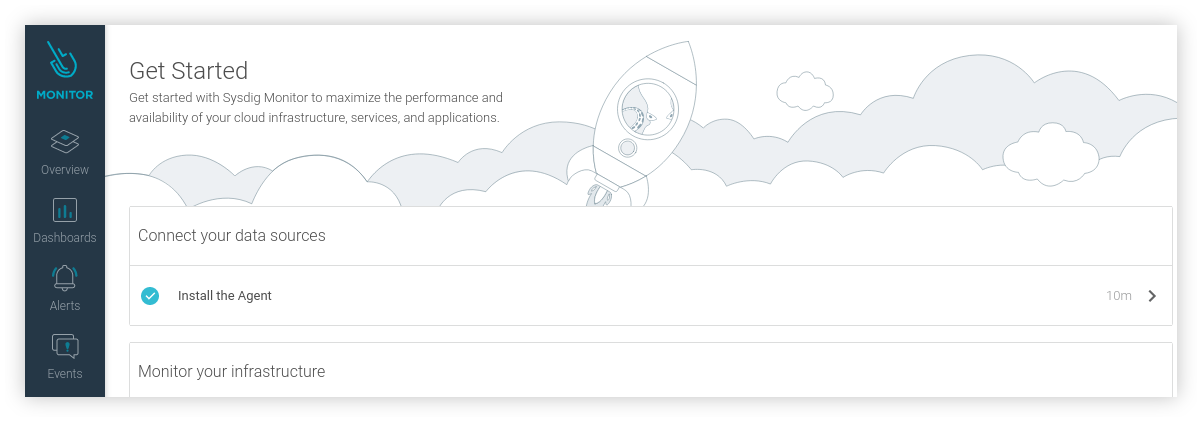This screenshot has width=1202, height=422.
Task: Click the MONITOR product label
Action: (64, 95)
